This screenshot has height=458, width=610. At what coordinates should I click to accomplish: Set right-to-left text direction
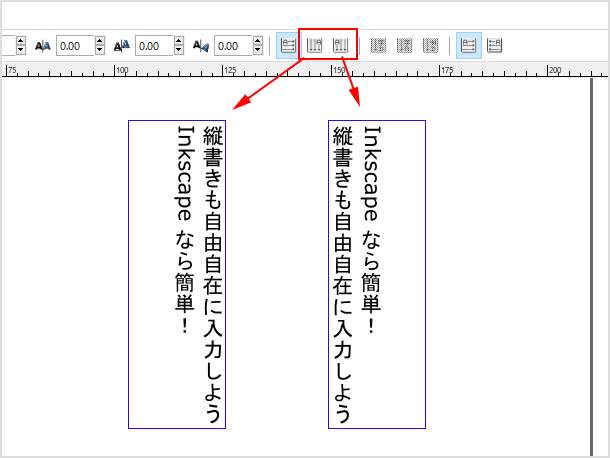494,46
